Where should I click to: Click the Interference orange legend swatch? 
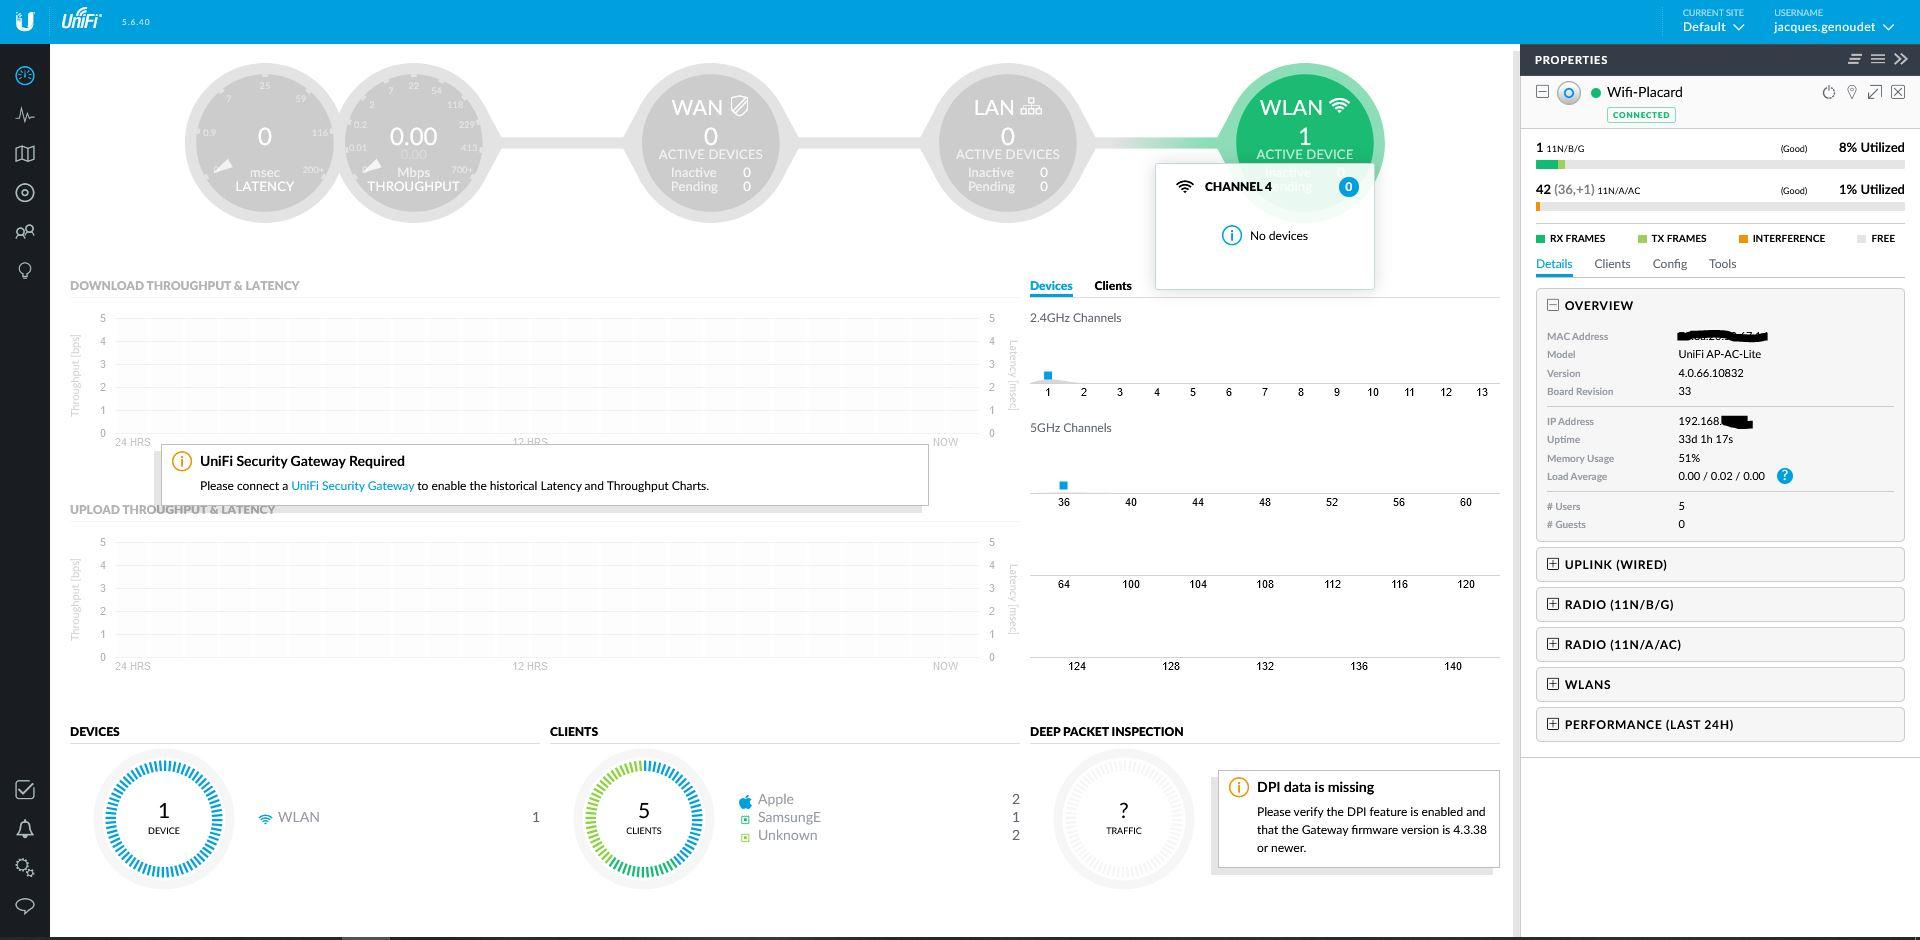click(x=1743, y=239)
